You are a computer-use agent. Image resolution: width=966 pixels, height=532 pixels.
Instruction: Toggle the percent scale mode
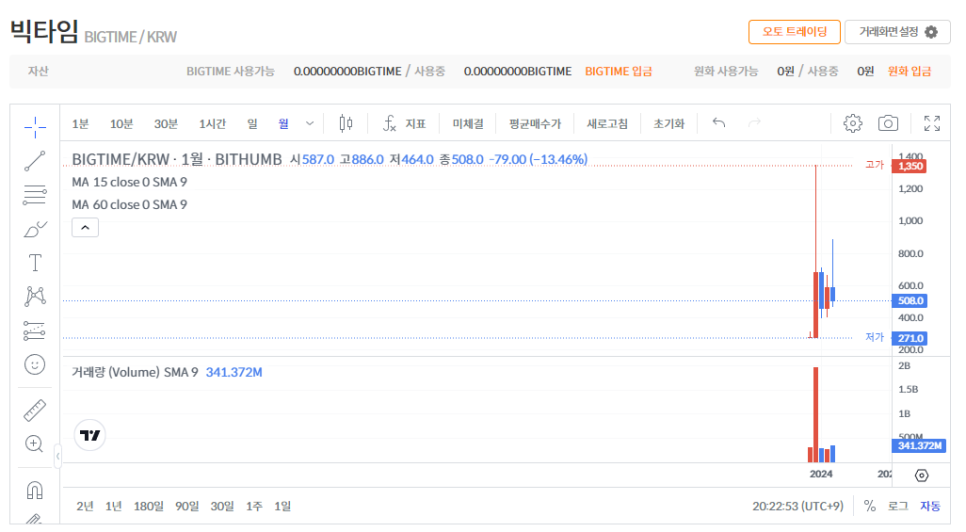click(x=870, y=506)
